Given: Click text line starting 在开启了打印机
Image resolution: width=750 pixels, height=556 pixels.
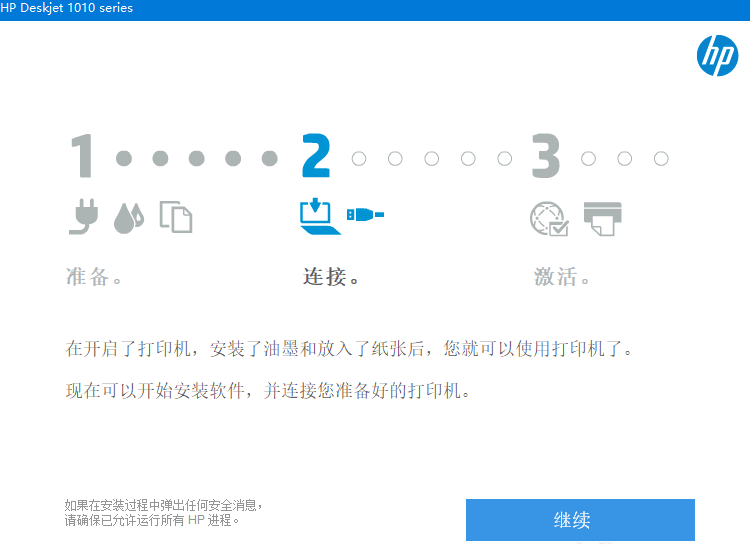Looking at the screenshot, I should pos(349,348).
